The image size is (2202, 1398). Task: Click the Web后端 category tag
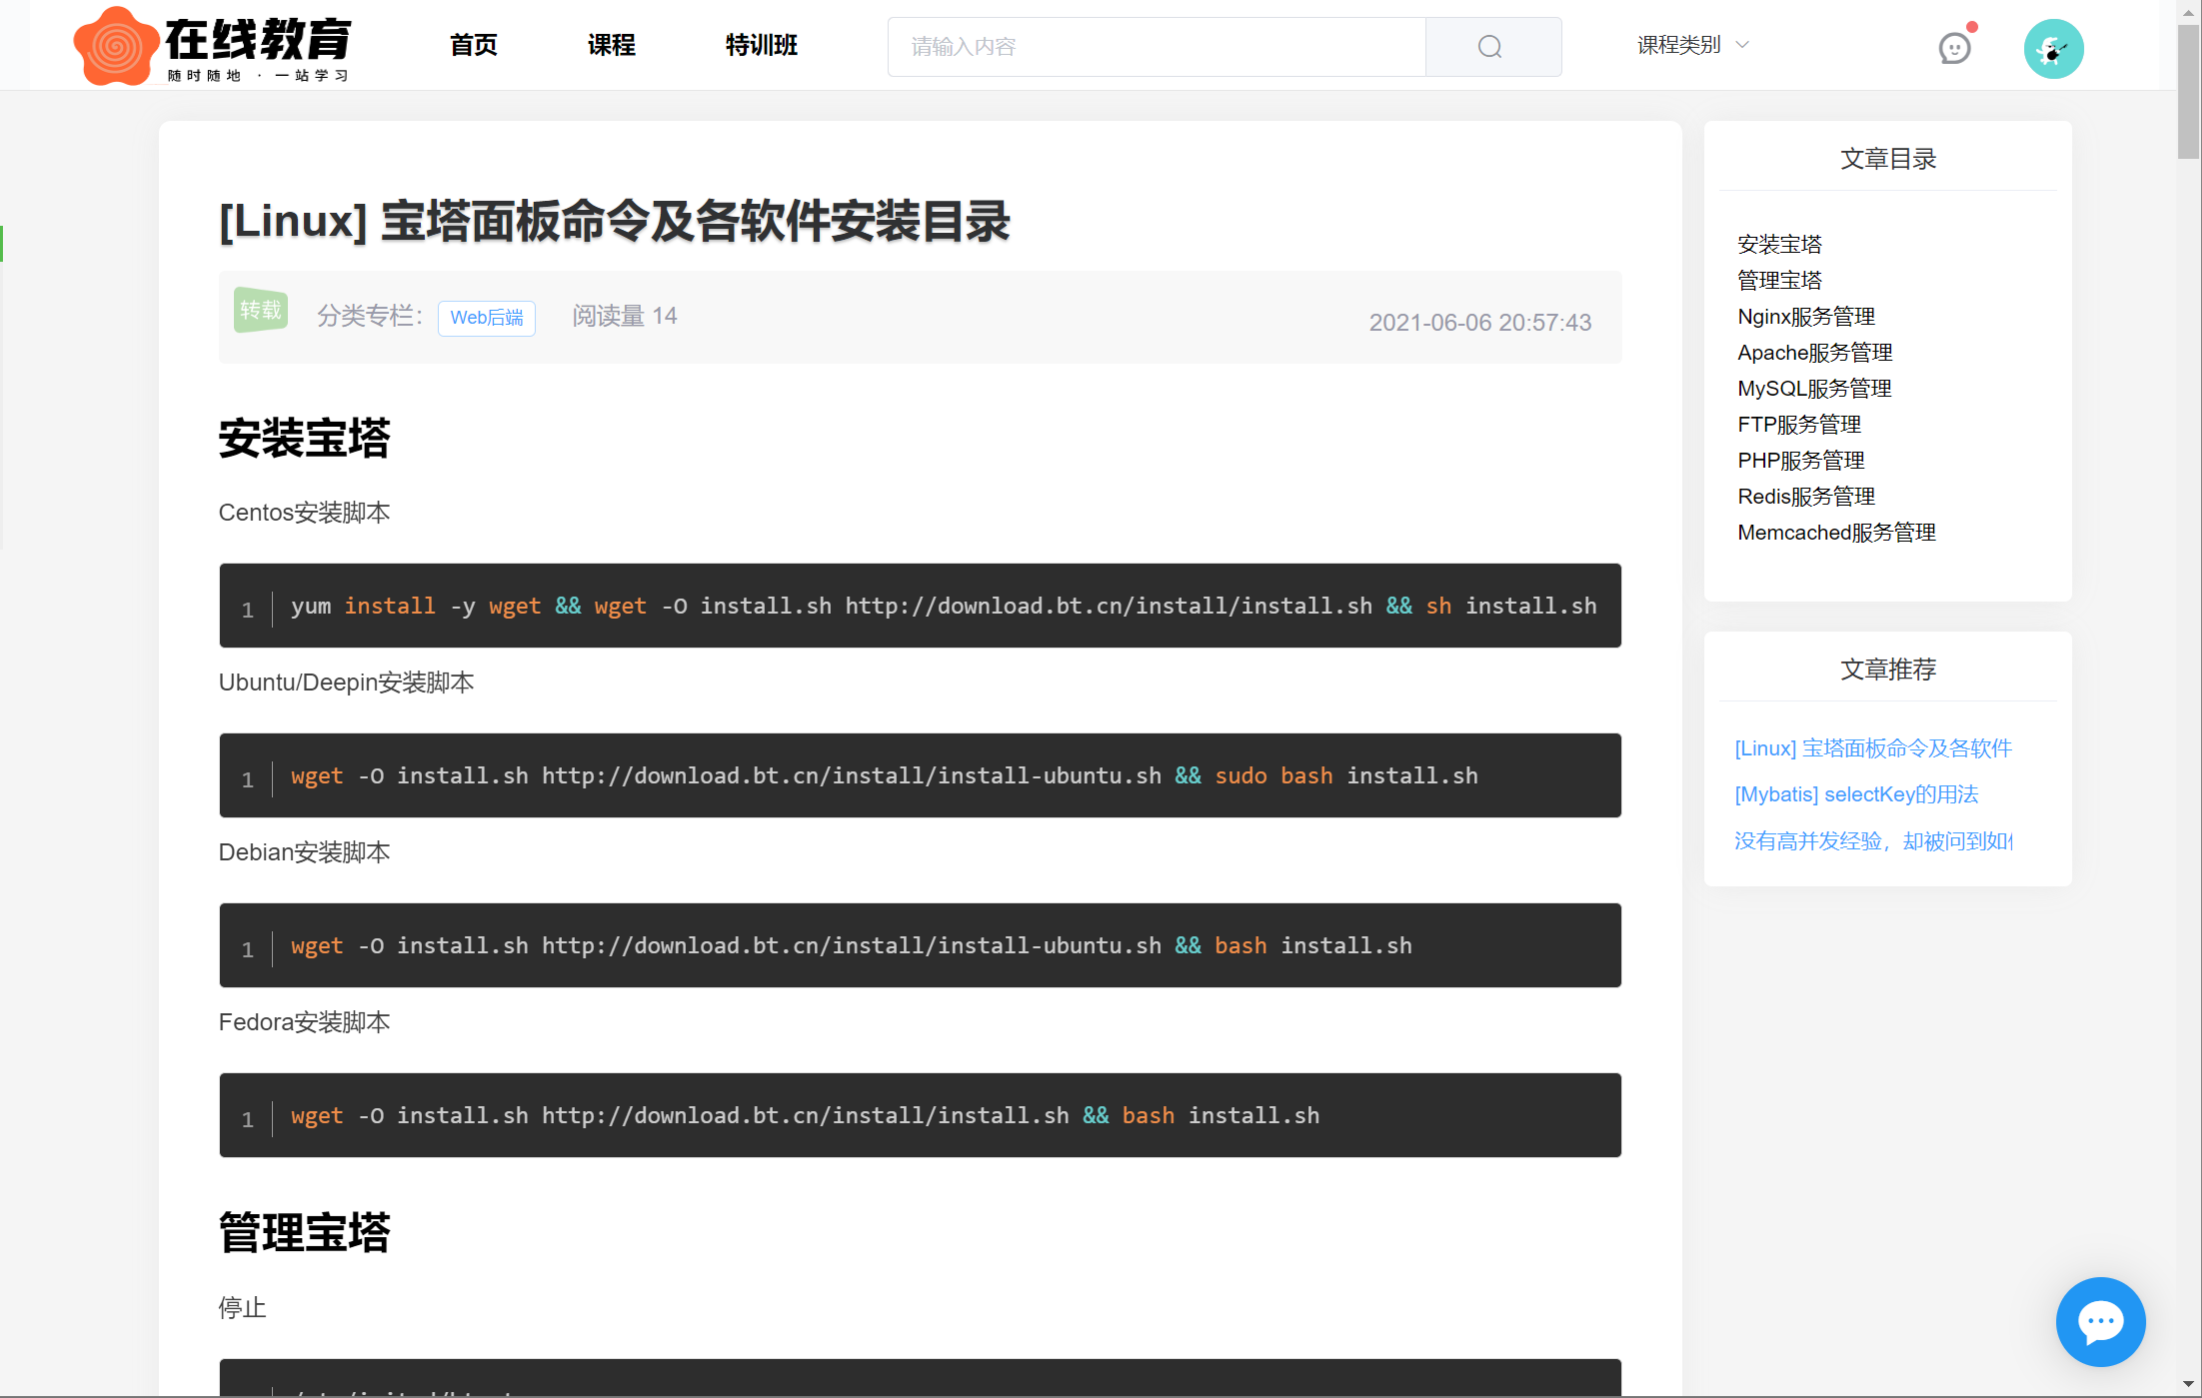pyautogui.click(x=486, y=318)
